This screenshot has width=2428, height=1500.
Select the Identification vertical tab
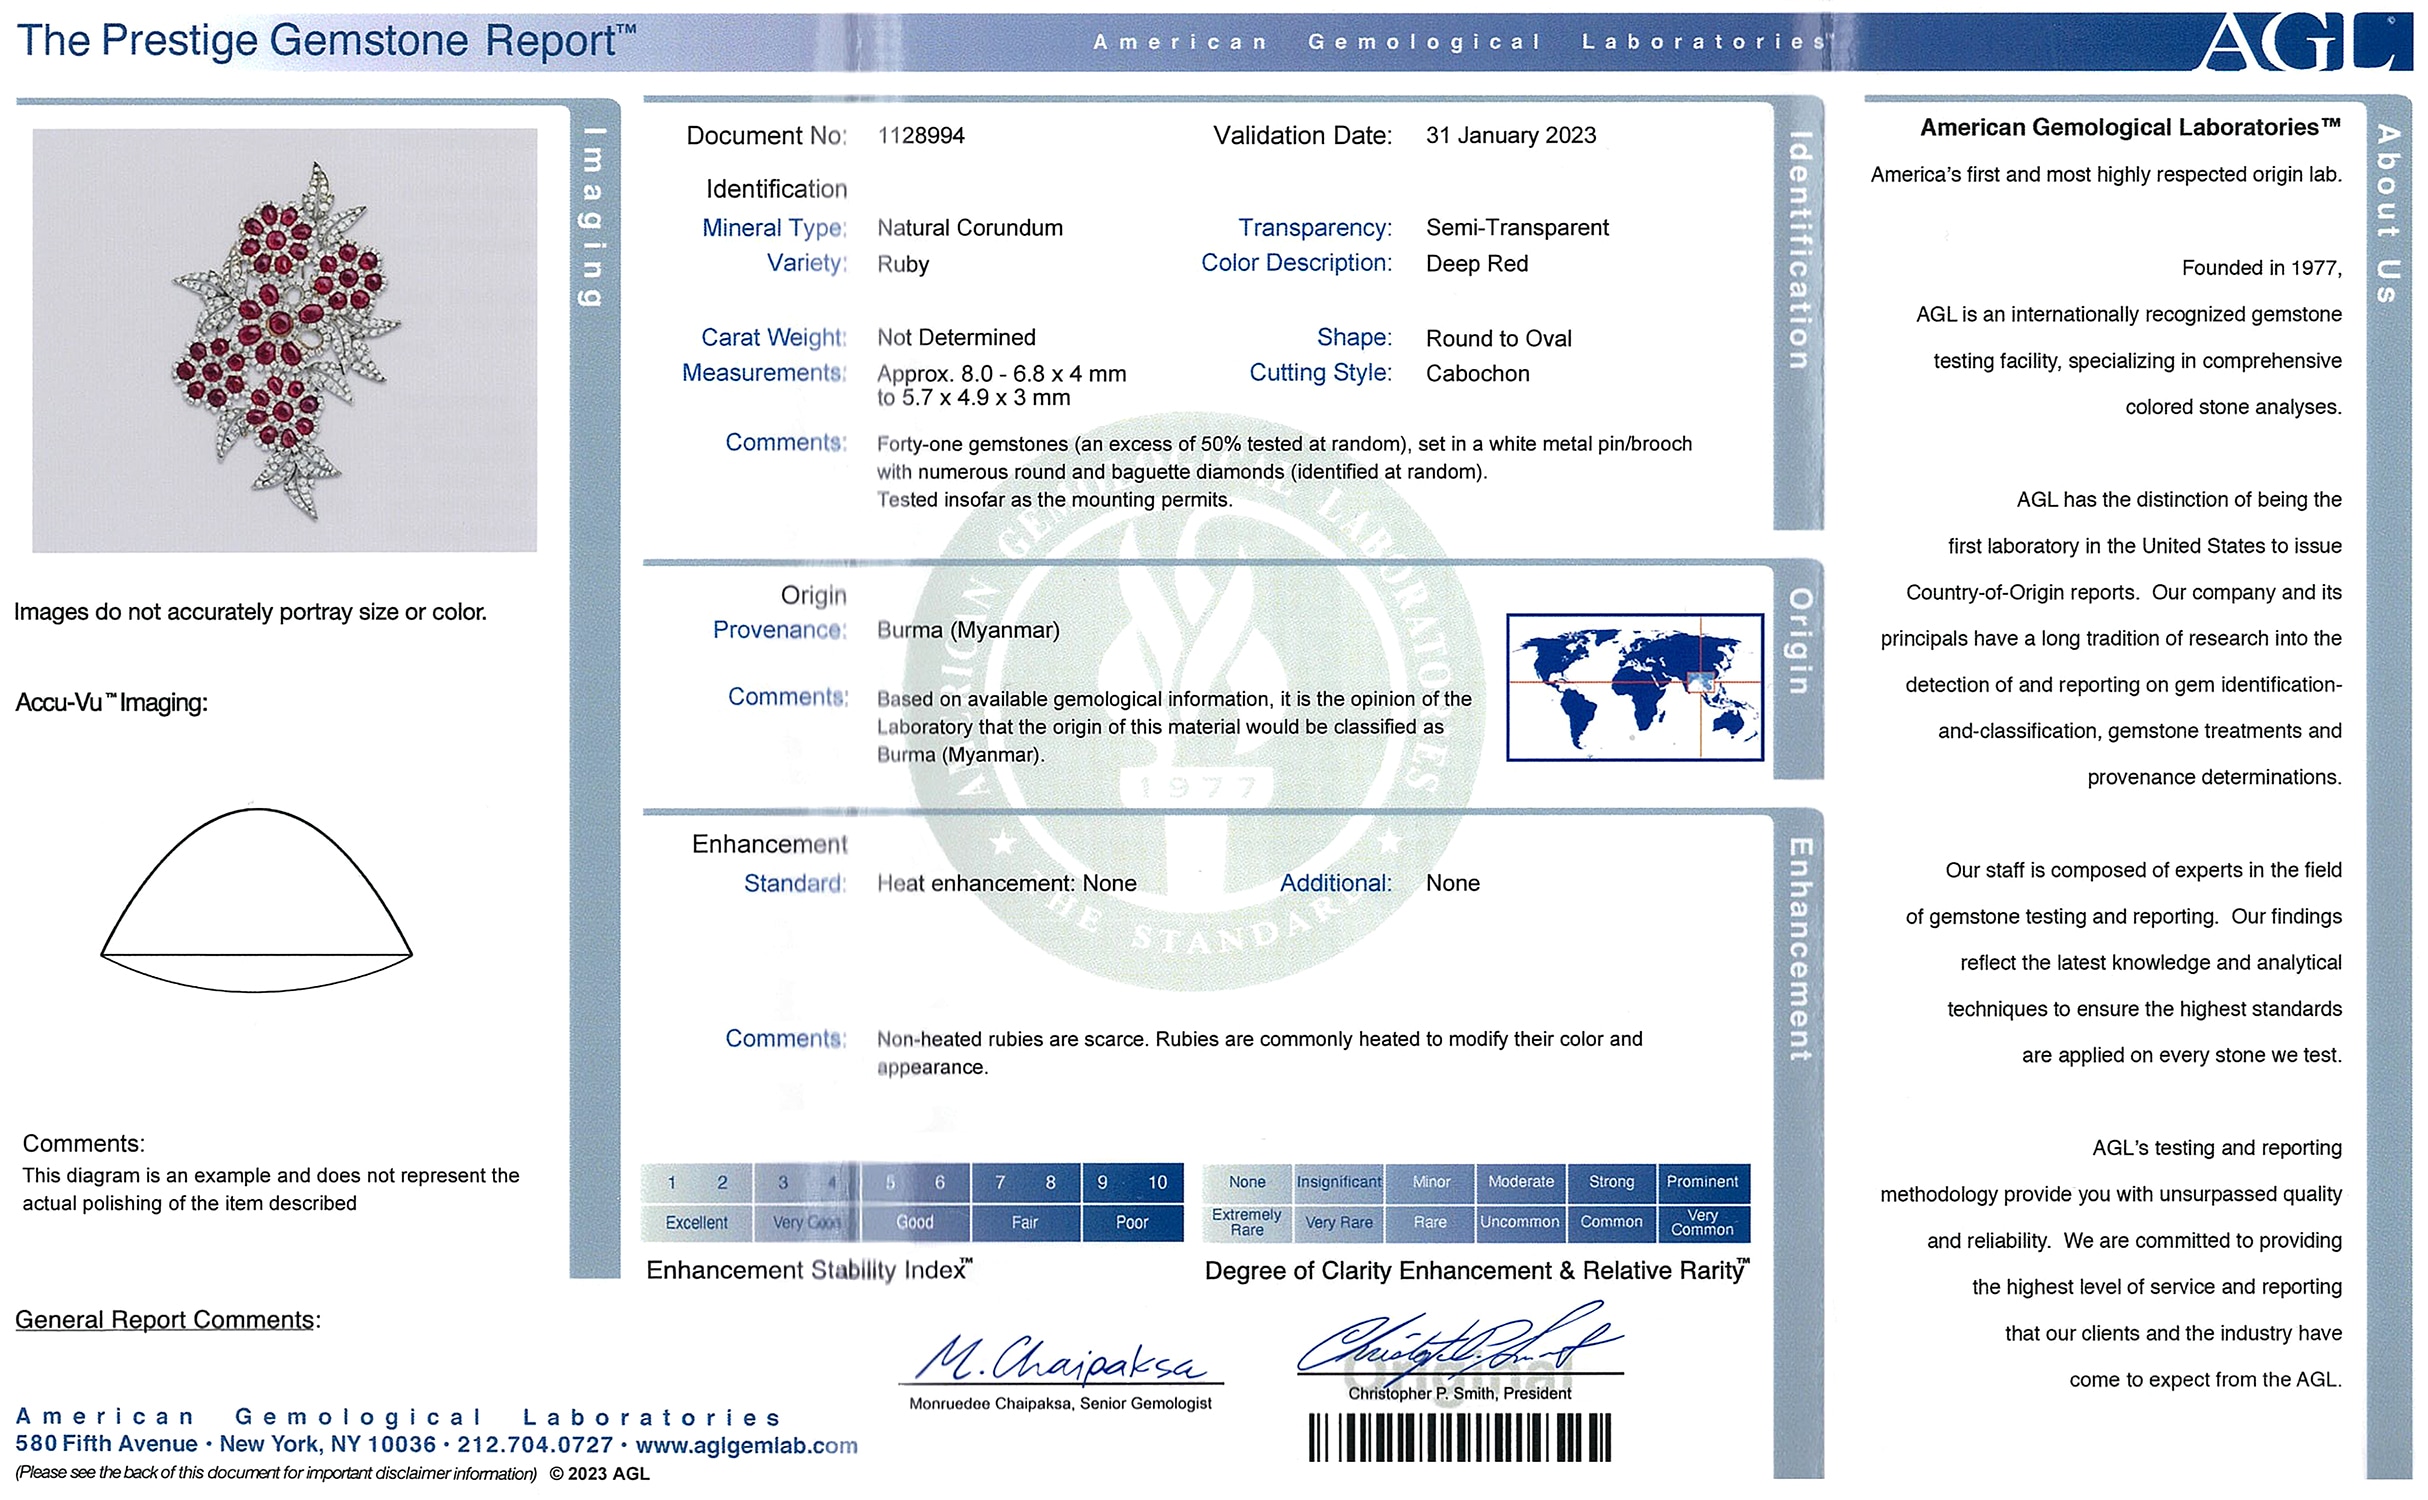pos(1799,250)
